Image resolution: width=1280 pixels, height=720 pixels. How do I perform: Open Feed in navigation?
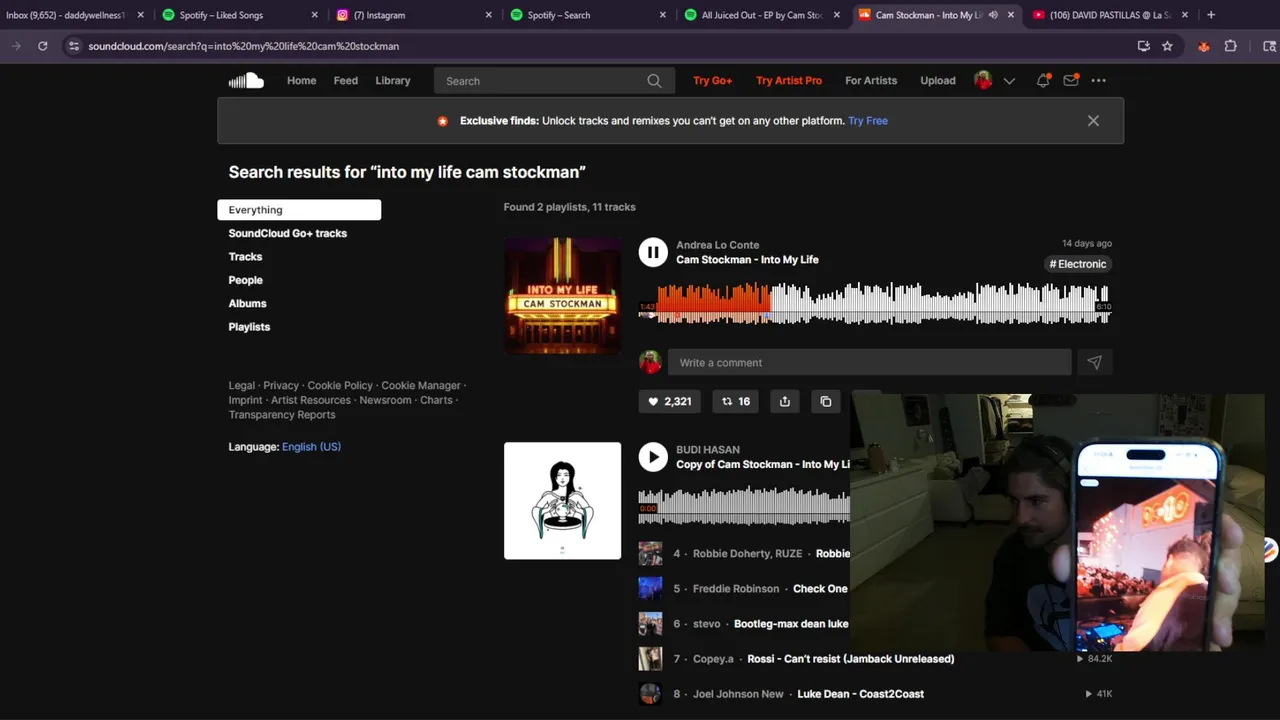[x=346, y=81]
